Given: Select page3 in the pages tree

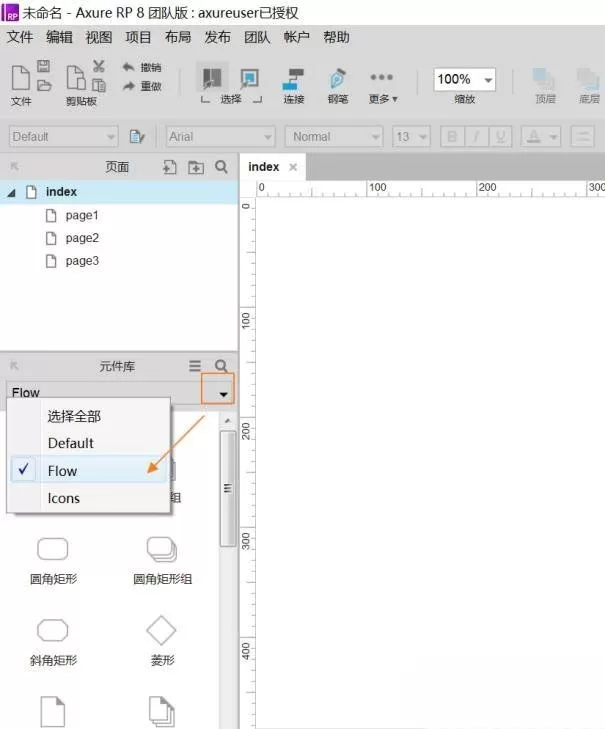Looking at the screenshot, I should point(82,261).
